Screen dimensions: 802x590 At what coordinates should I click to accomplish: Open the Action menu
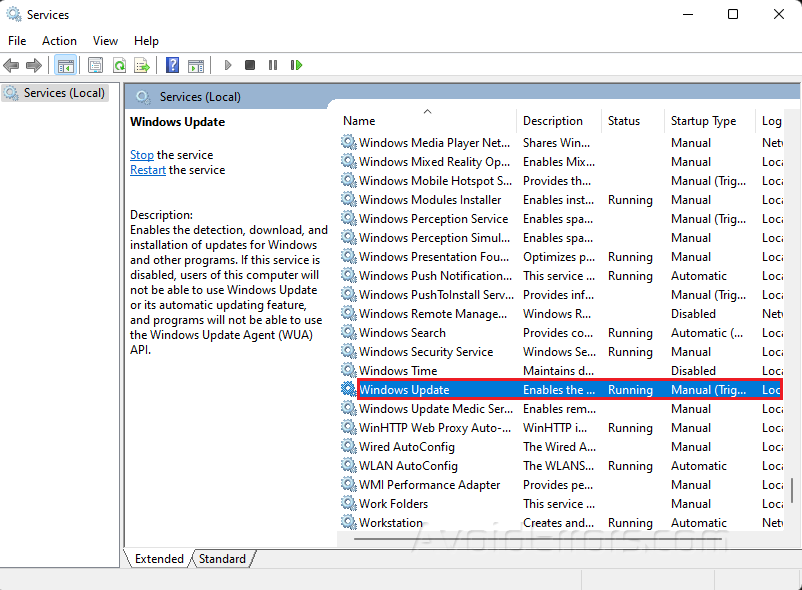point(59,41)
